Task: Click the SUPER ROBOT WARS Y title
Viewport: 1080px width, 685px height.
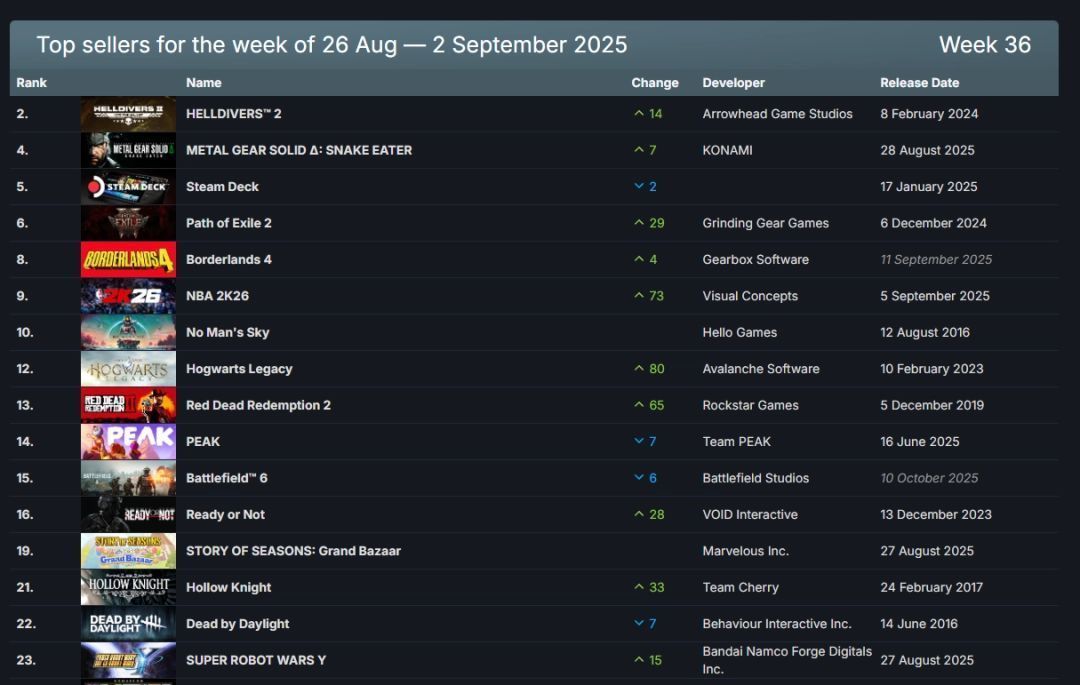Action: (255, 660)
